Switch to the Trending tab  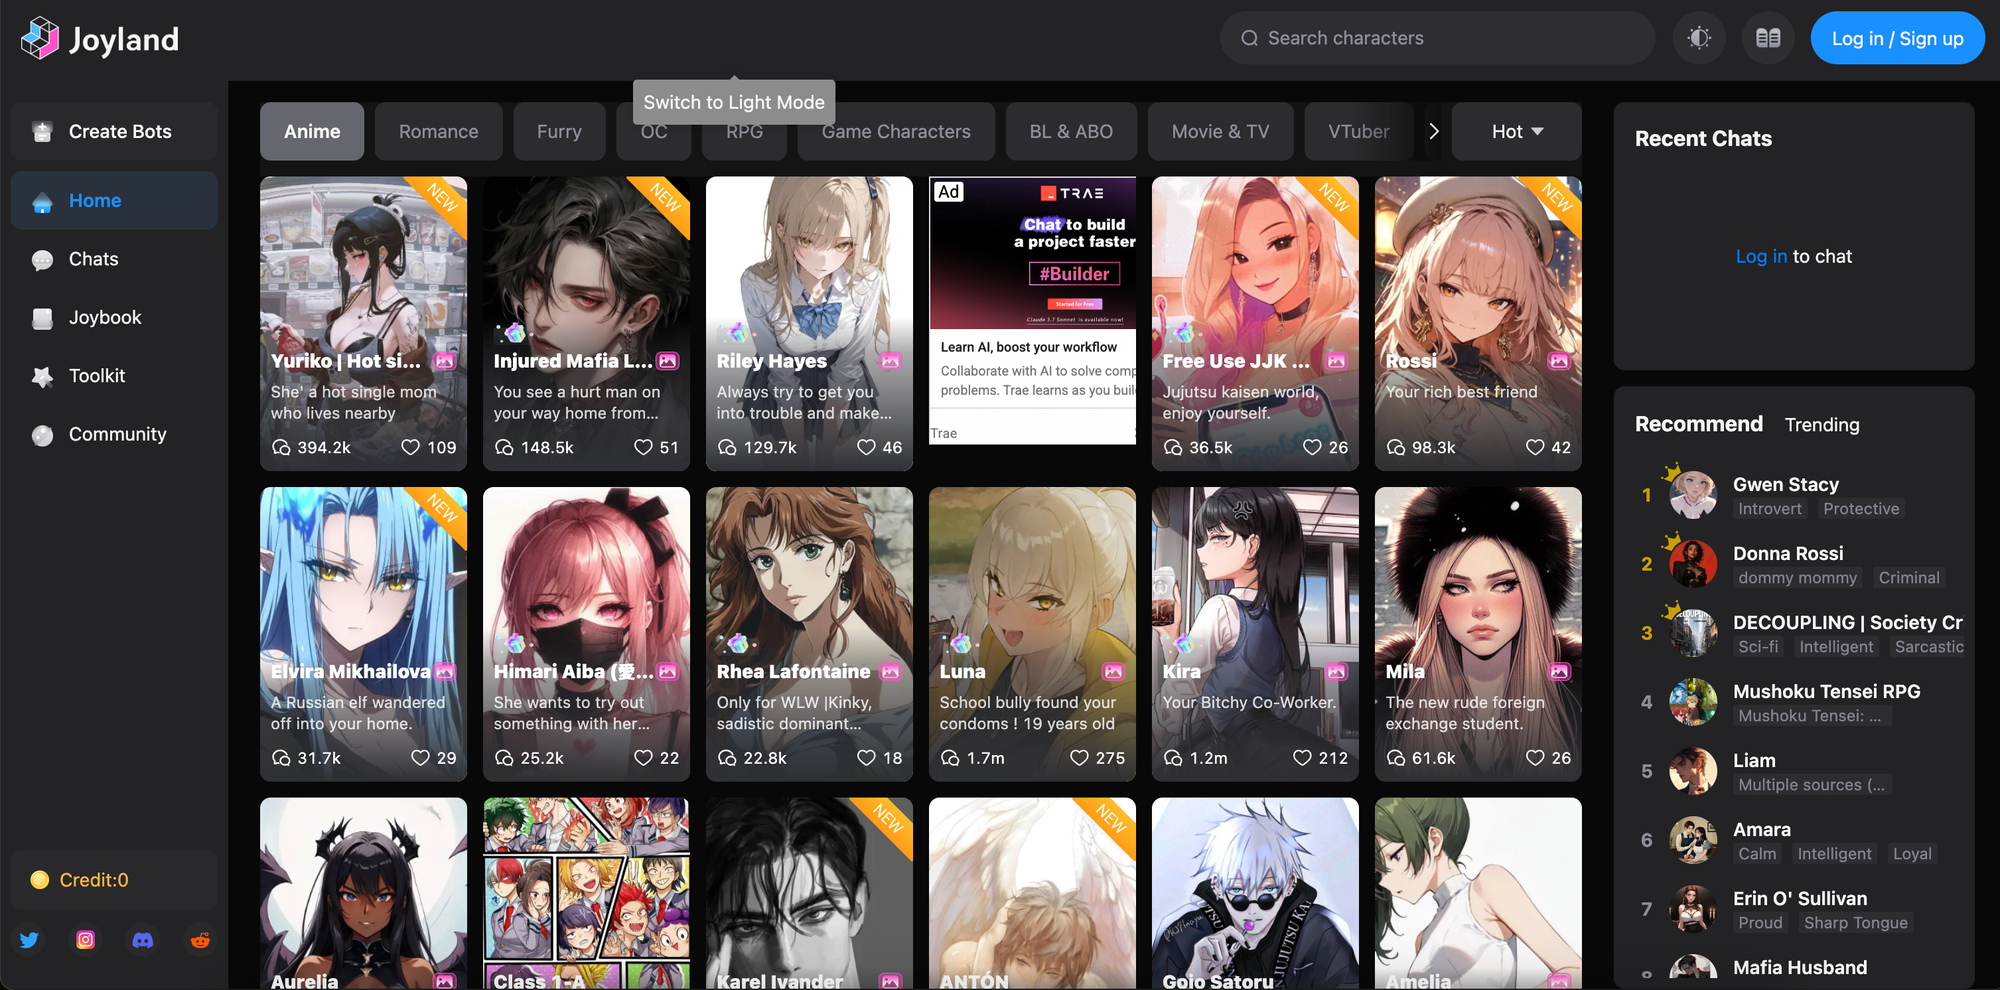point(1822,425)
